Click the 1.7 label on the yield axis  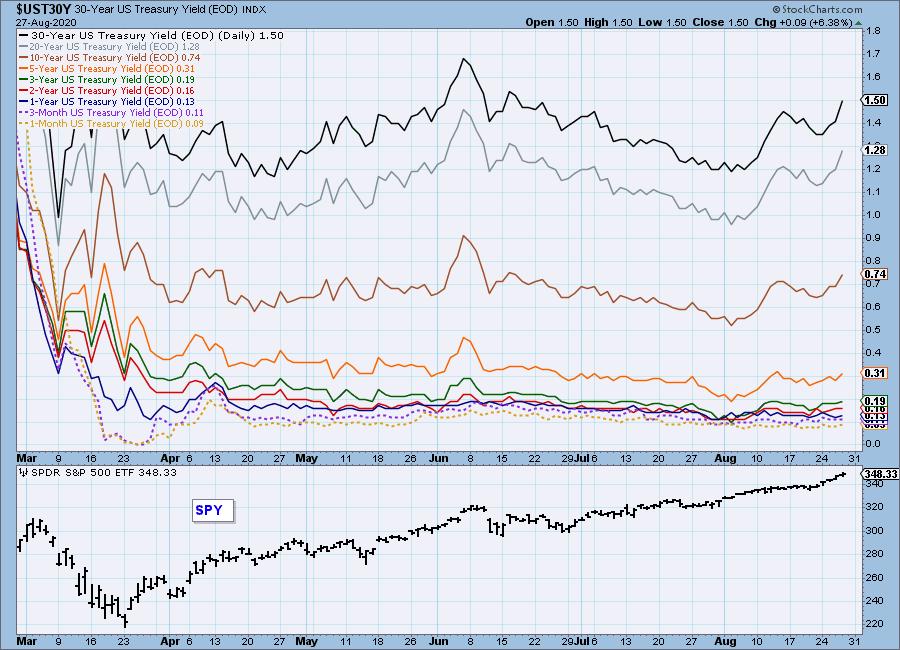873,53
